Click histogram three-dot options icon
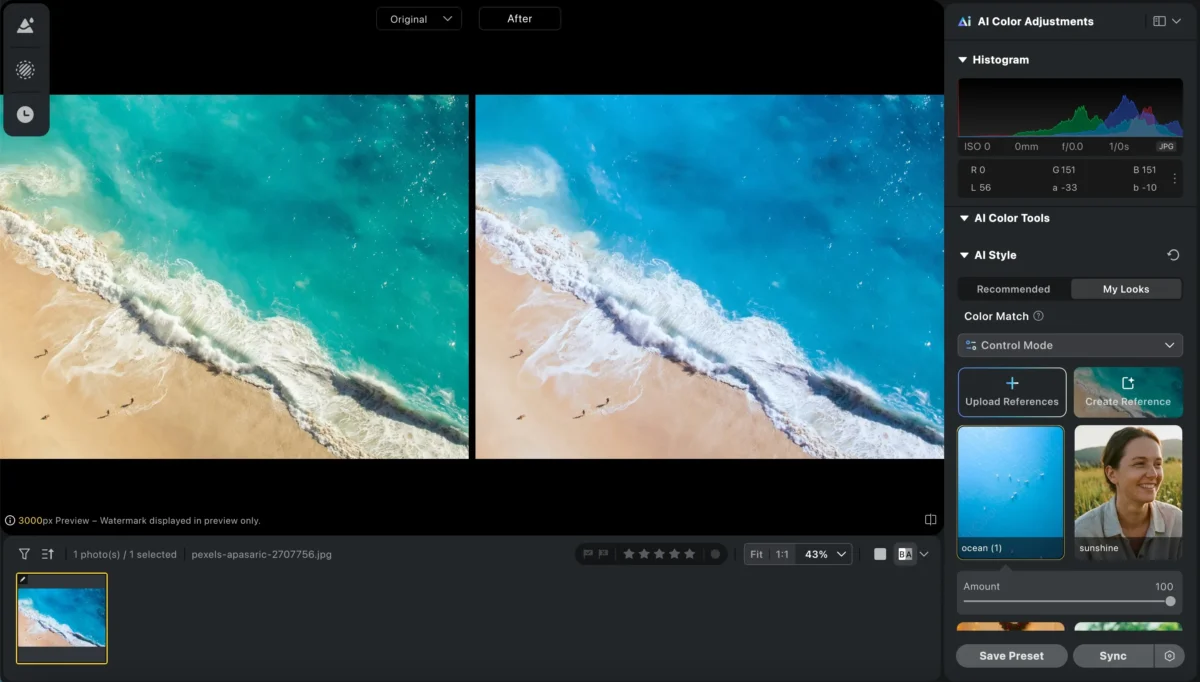 click(1174, 178)
